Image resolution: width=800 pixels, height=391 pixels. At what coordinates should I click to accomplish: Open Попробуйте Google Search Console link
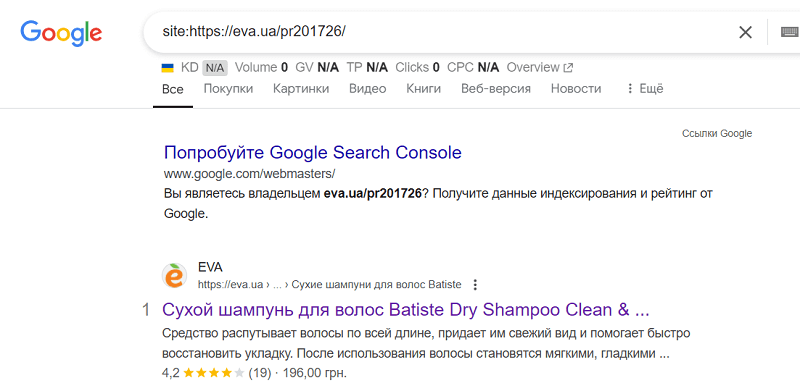coord(313,152)
